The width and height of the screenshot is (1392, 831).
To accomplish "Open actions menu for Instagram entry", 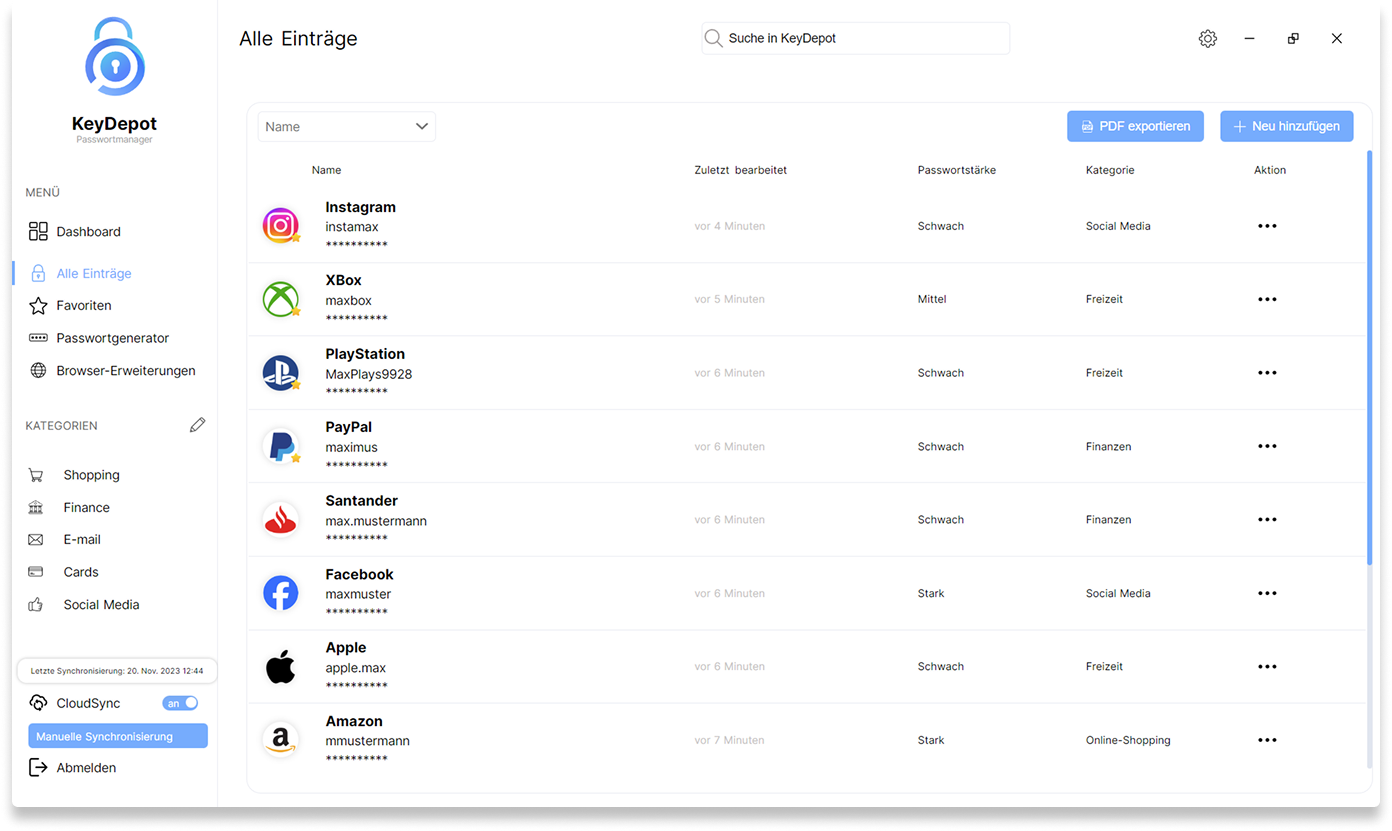I will (x=1267, y=226).
